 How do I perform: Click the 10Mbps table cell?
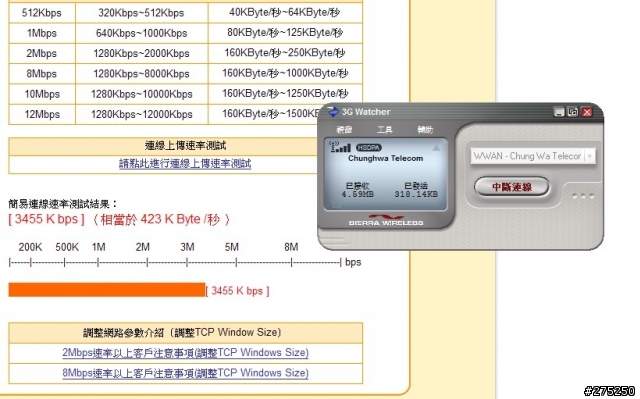coord(42,94)
